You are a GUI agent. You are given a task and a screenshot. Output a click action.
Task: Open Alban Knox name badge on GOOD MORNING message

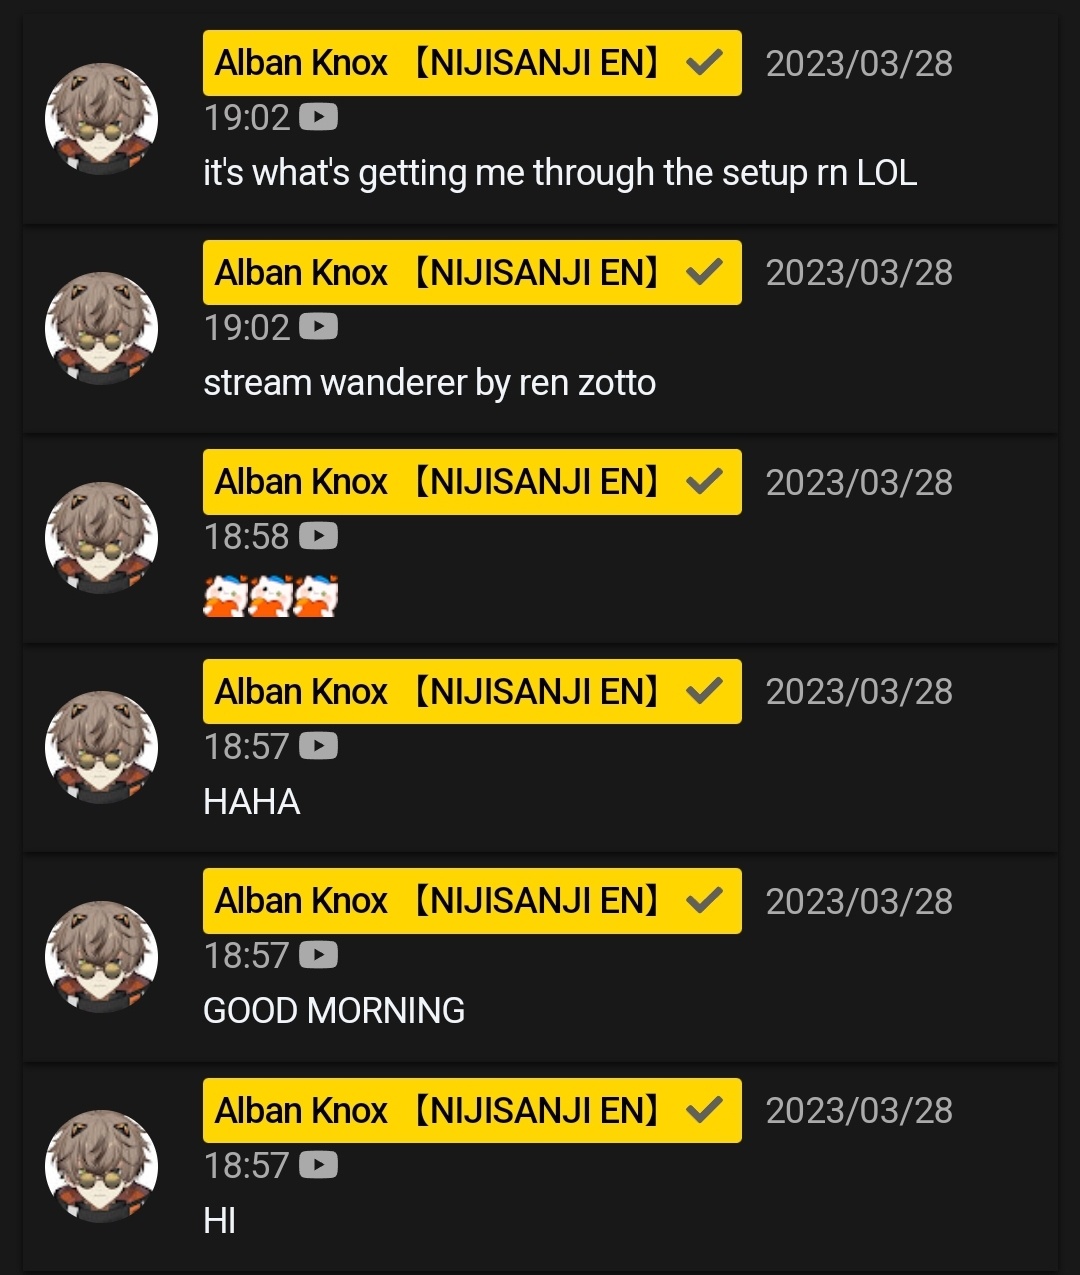472,901
